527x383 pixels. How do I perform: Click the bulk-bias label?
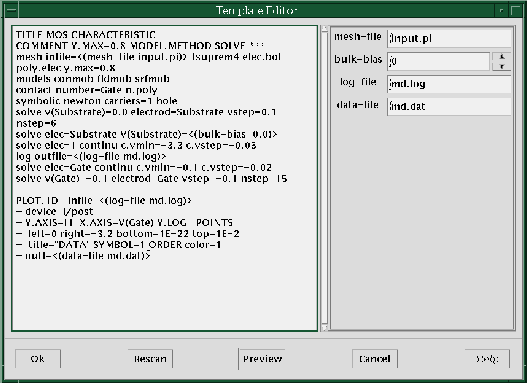[x=358, y=59]
